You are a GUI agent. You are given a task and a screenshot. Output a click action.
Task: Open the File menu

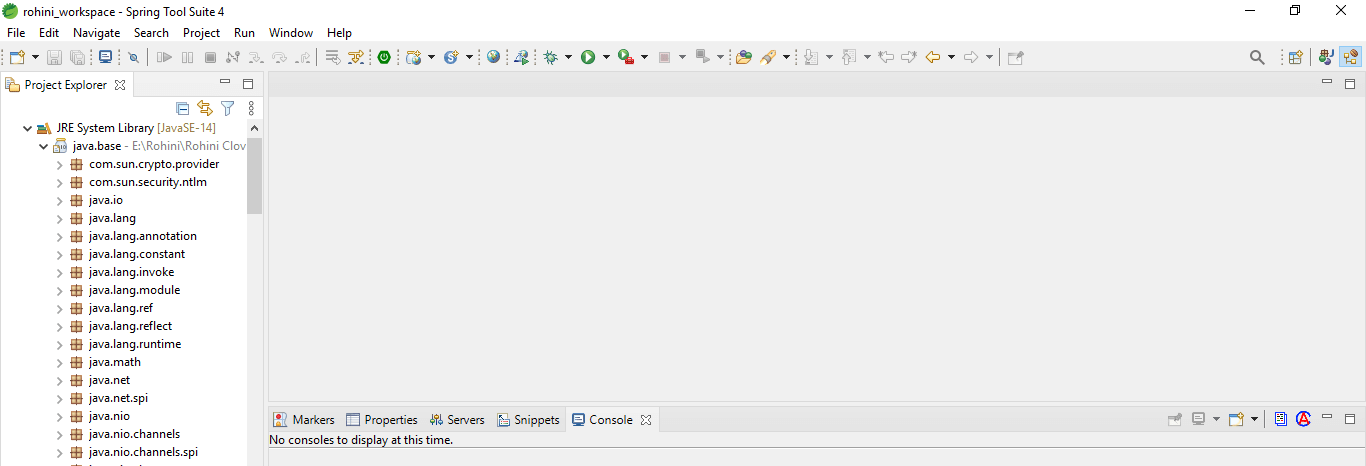click(x=16, y=33)
